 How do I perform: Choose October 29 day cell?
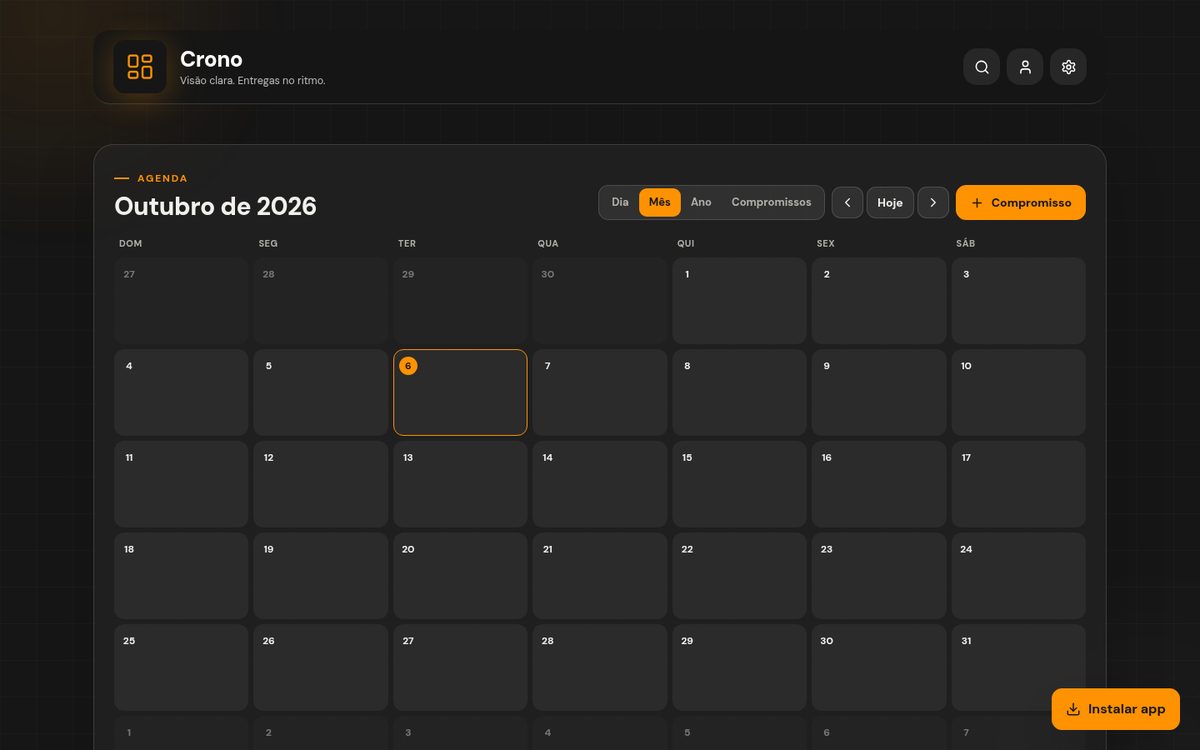click(739, 667)
